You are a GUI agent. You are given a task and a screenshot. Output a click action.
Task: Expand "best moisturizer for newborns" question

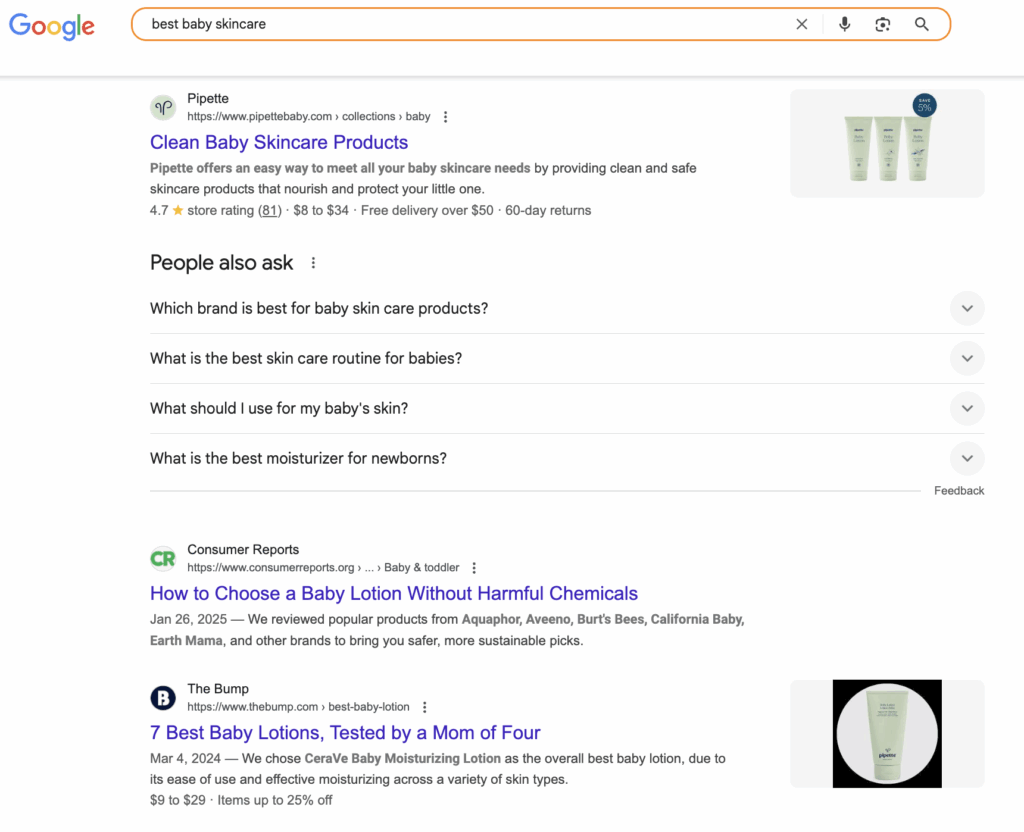click(966, 458)
